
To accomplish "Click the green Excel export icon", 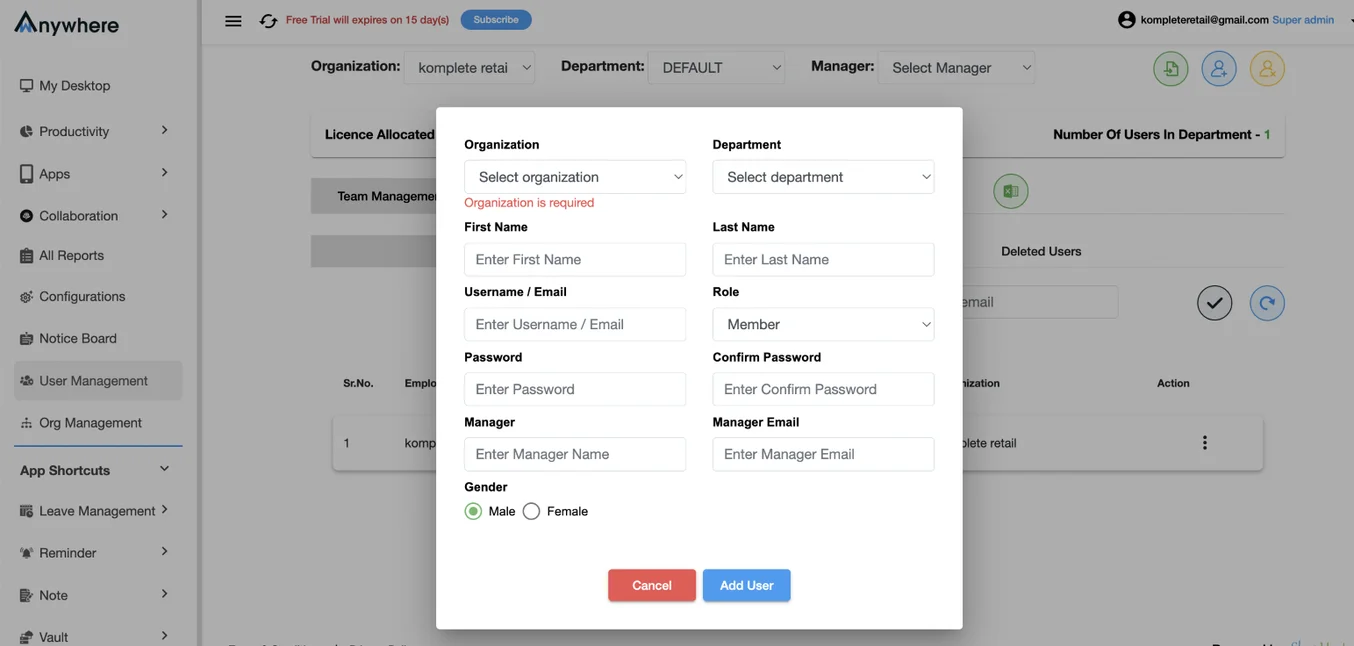I will tap(1011, 191).
